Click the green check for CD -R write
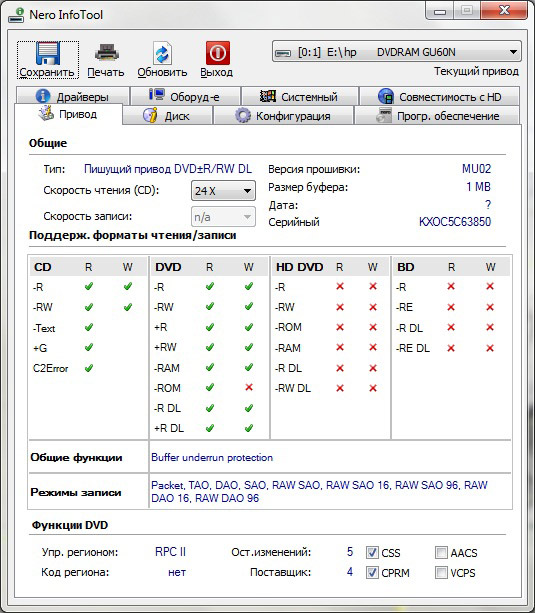 tap(127, 287)
